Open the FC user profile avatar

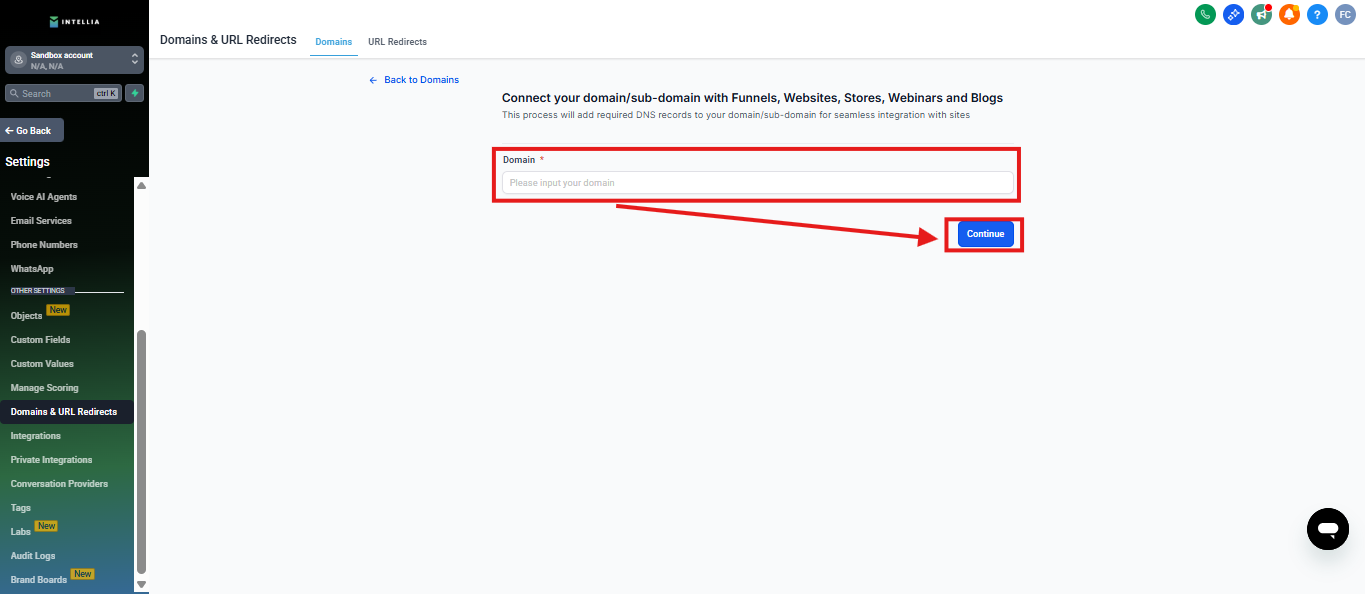pyautogui.click(x=1345, y=14)
